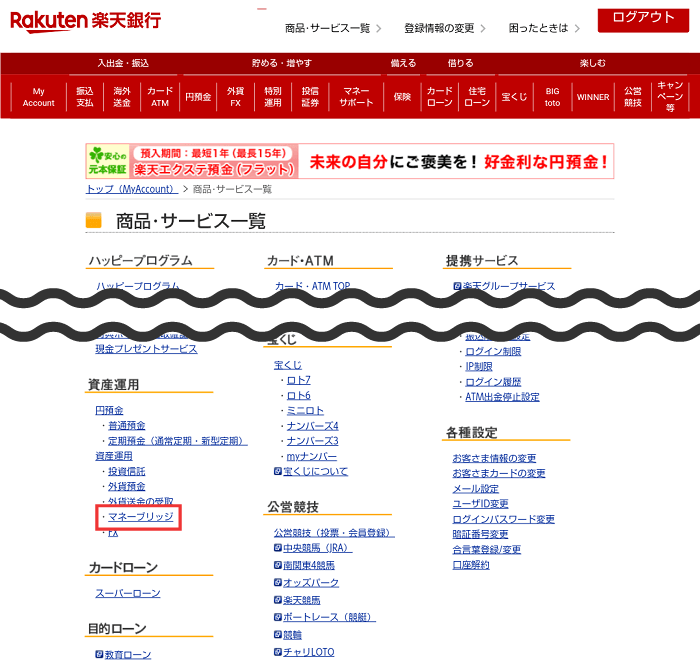The image size is (700, 660).
Task: Open 公営競技（投票・会員登録） link
Action: 334,533
